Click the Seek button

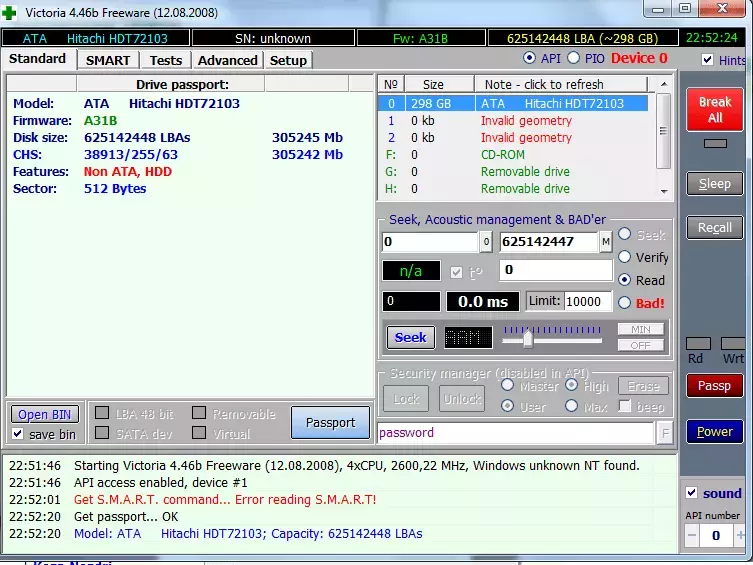tap(411, 337)
